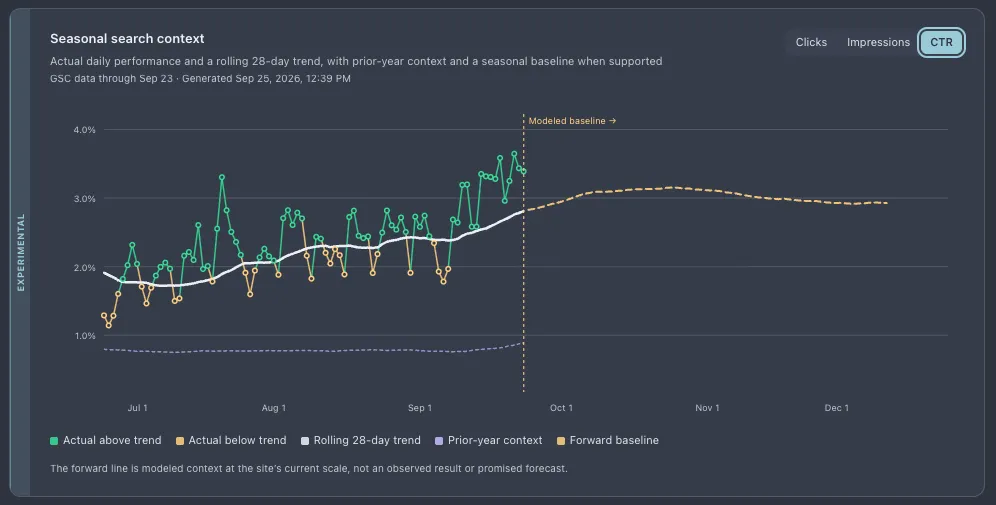Click the 2.0% y-axis label
This screenshot has height=505, width=996.
pyautogui.click(x=84, y=267)
